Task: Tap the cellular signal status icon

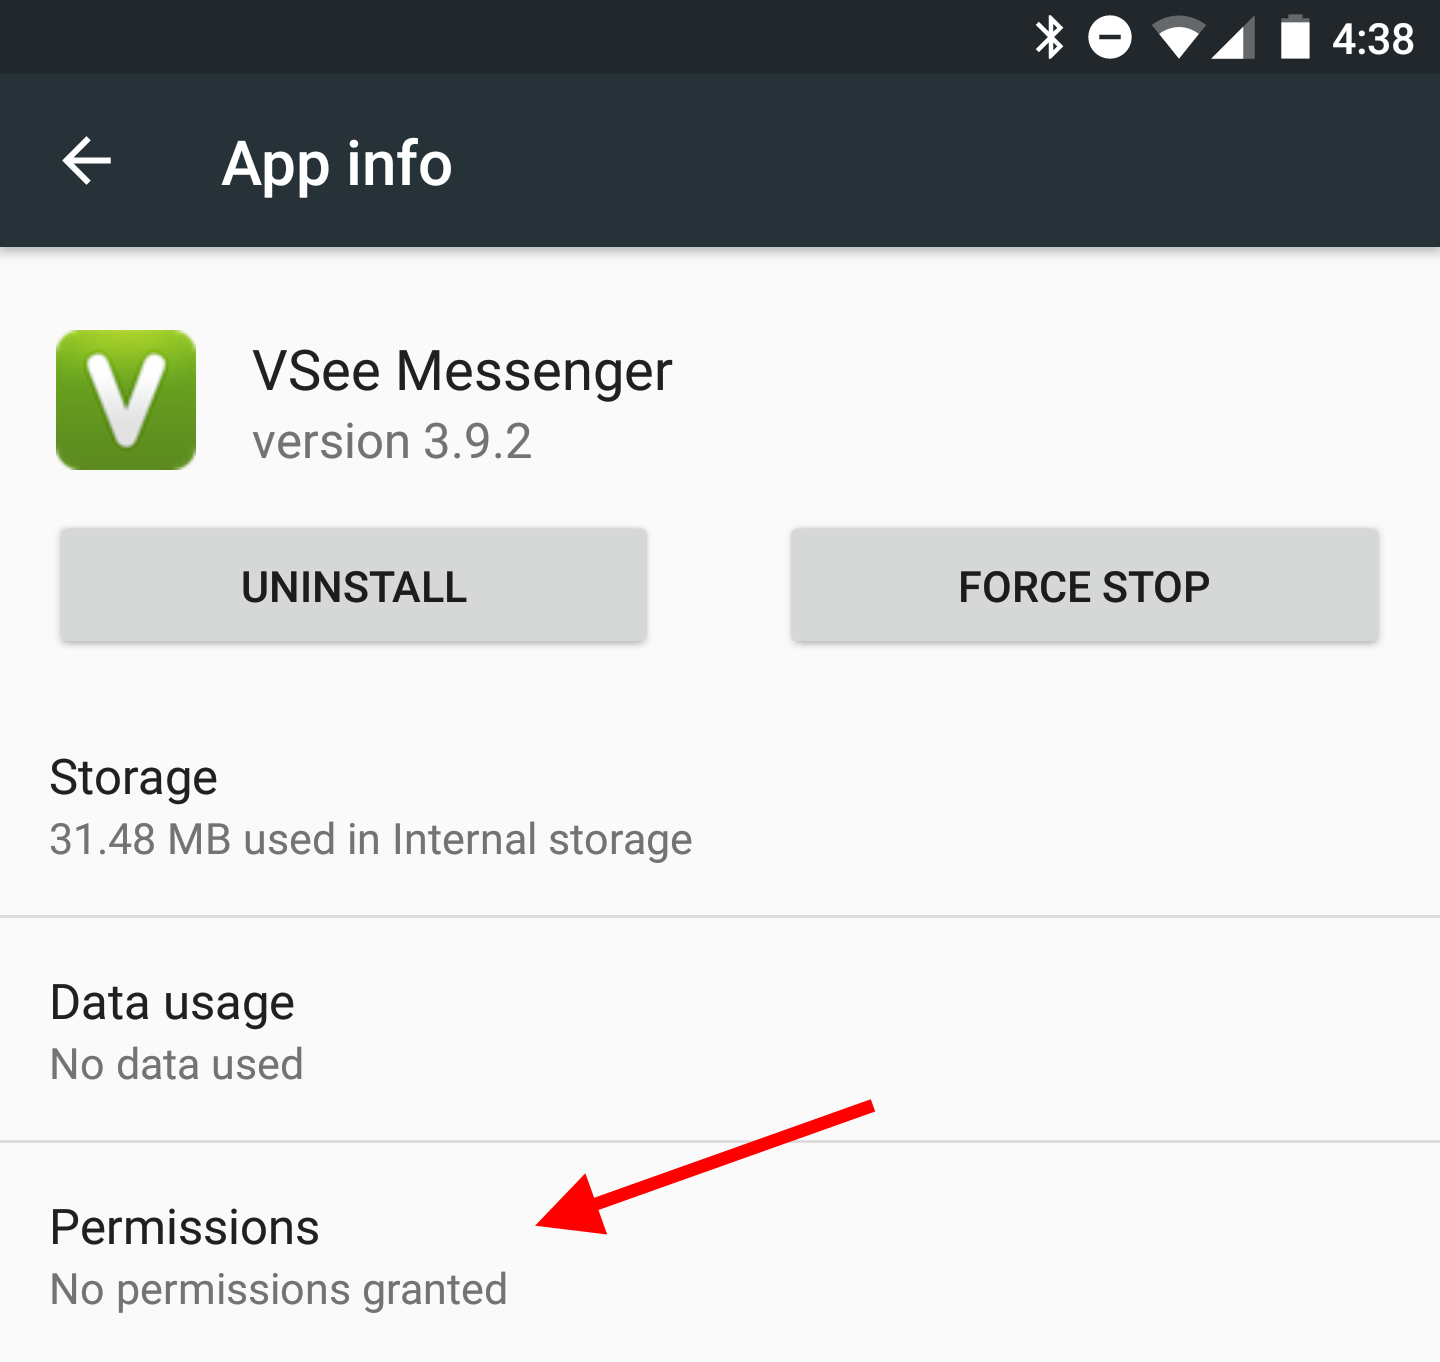Action: pyautogui.click(x=1233, y=39)
